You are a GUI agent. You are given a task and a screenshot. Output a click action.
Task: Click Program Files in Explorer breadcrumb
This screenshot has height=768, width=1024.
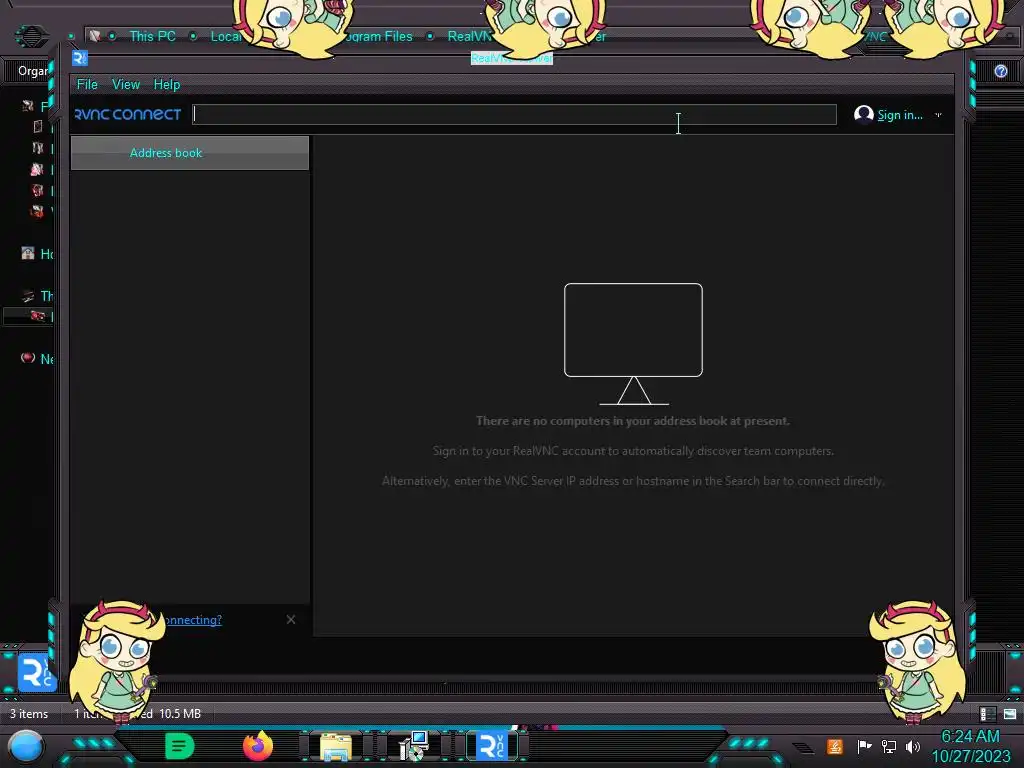(379, 37)
